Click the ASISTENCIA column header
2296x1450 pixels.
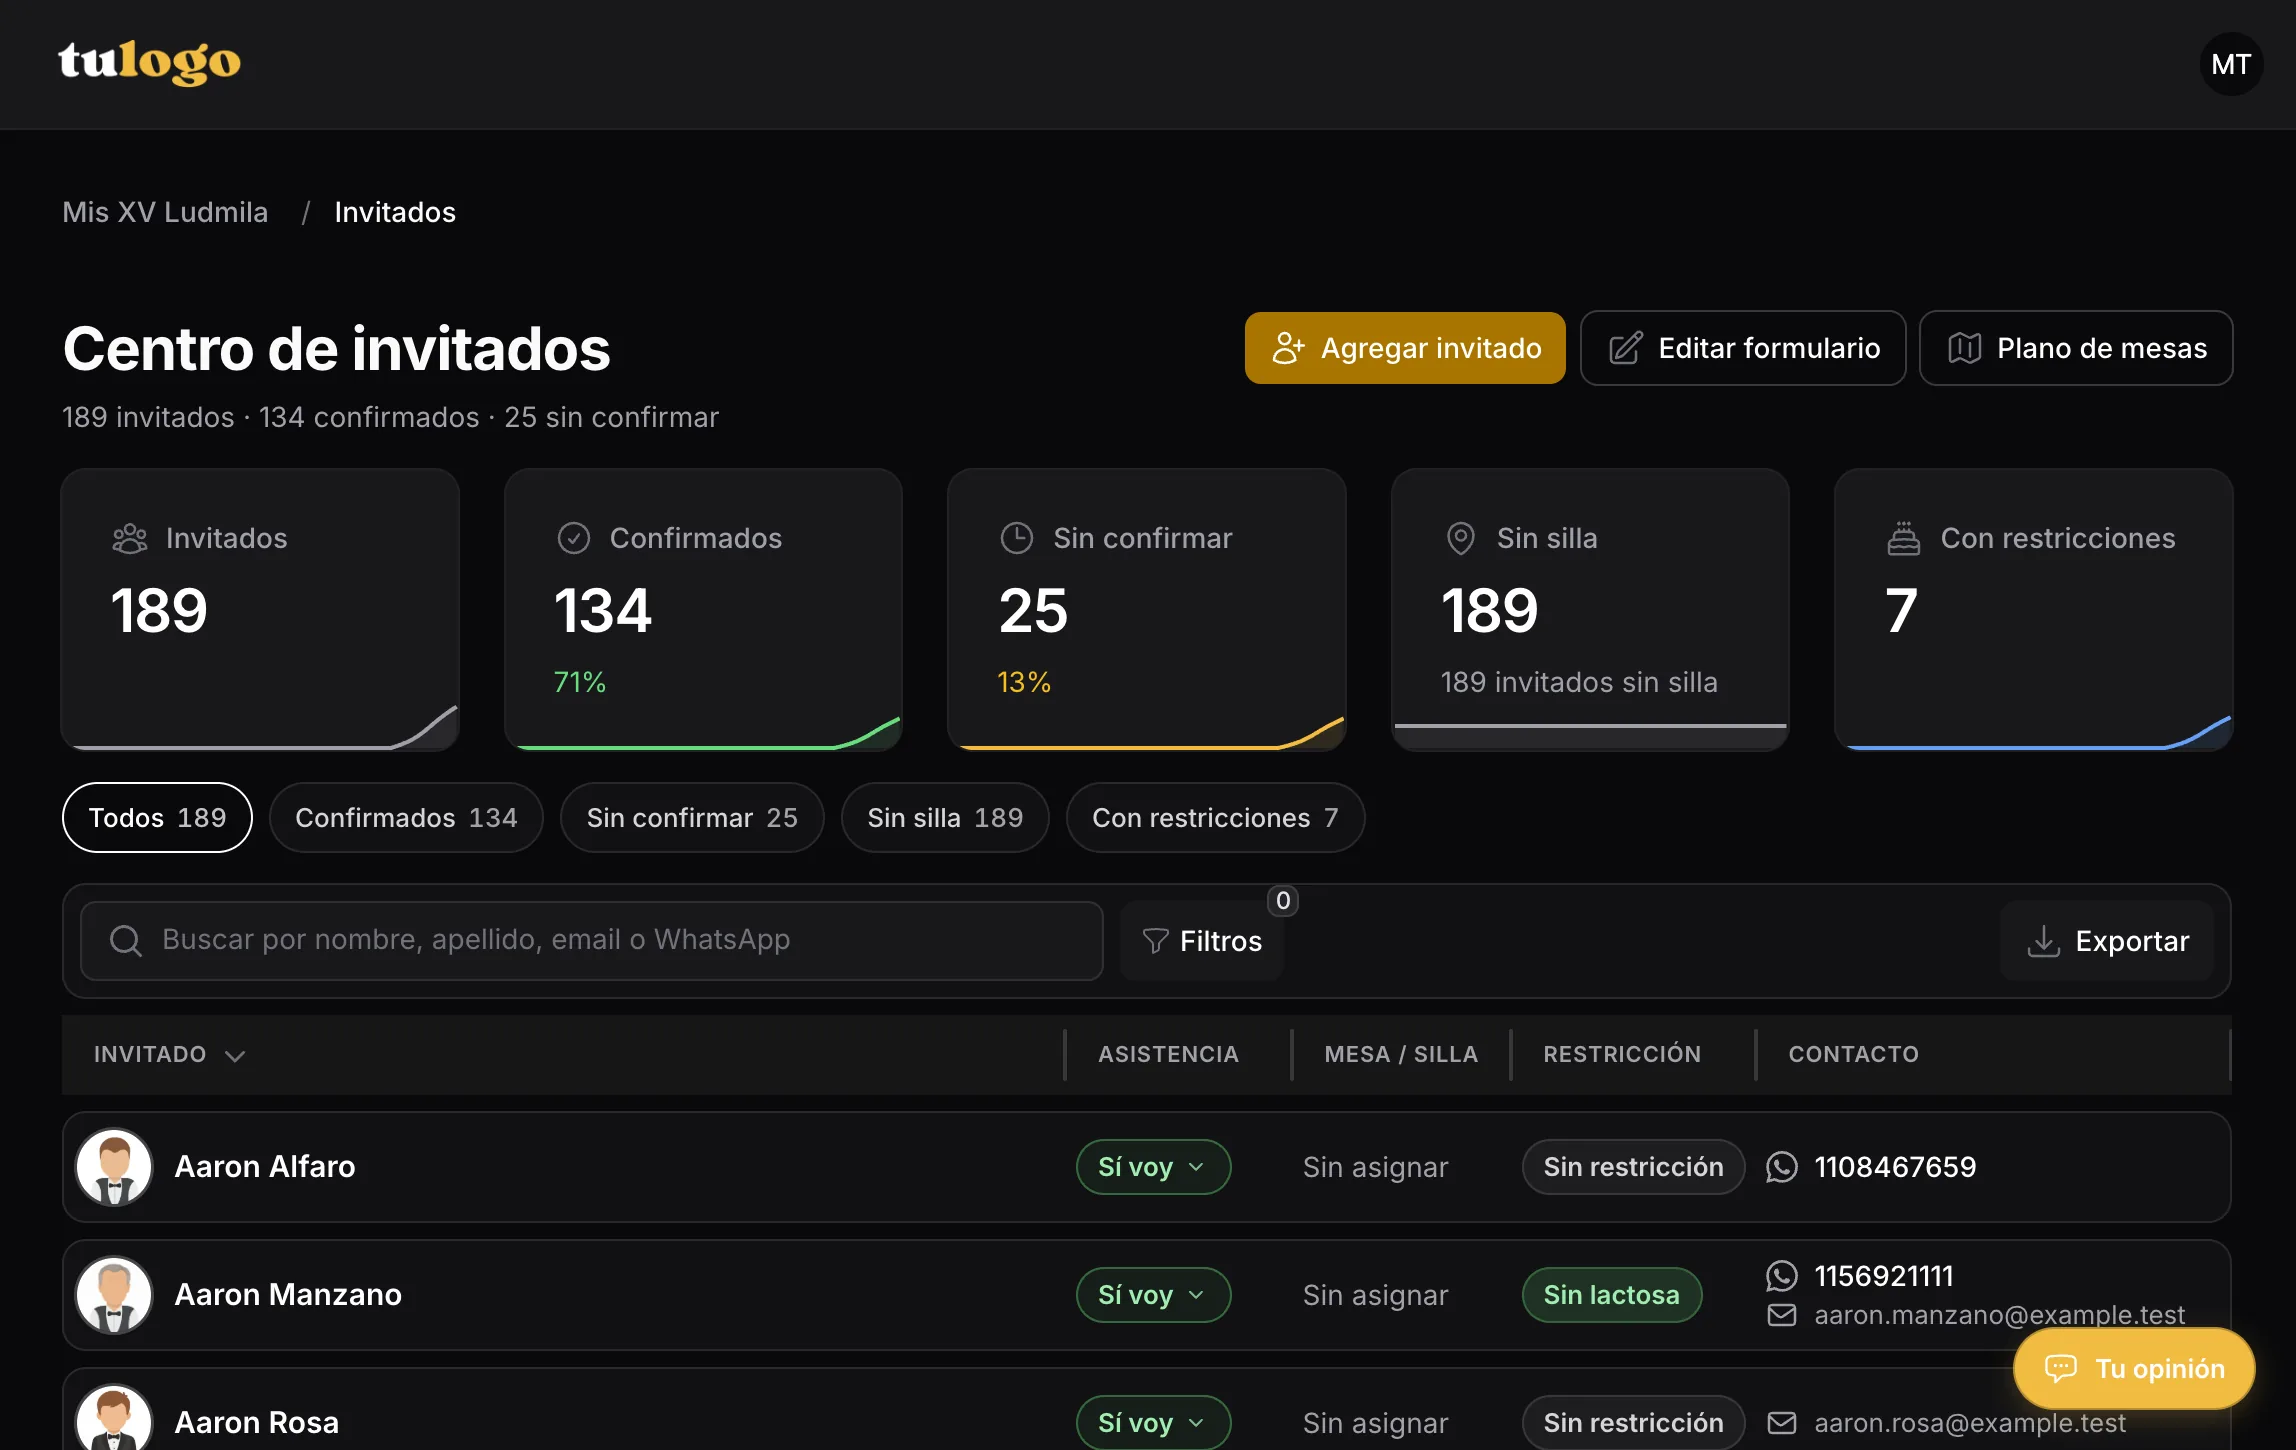point(1168,1054)
